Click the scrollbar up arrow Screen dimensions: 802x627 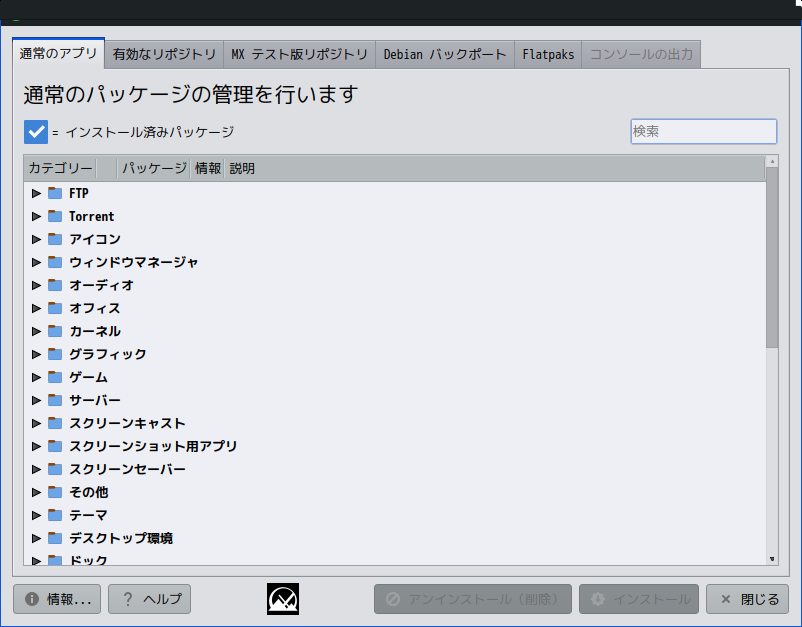(772, 162)
